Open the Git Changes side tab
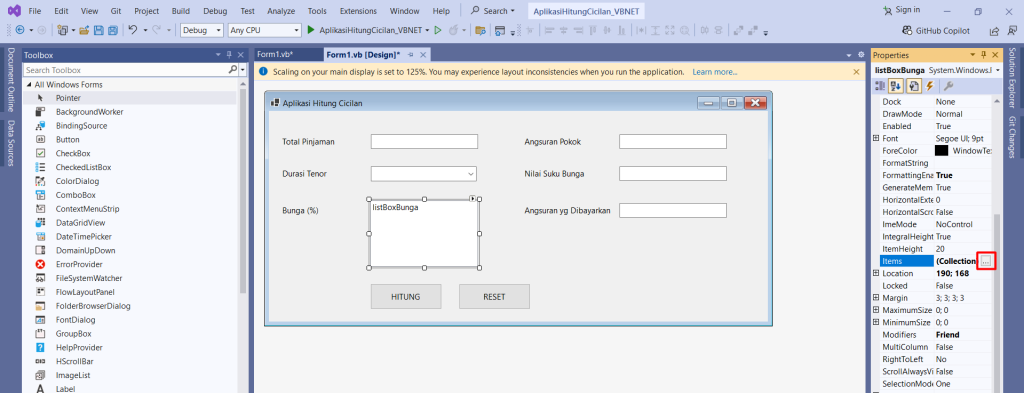Viewport: 1024px width, 393px height. click(1012, 137)
